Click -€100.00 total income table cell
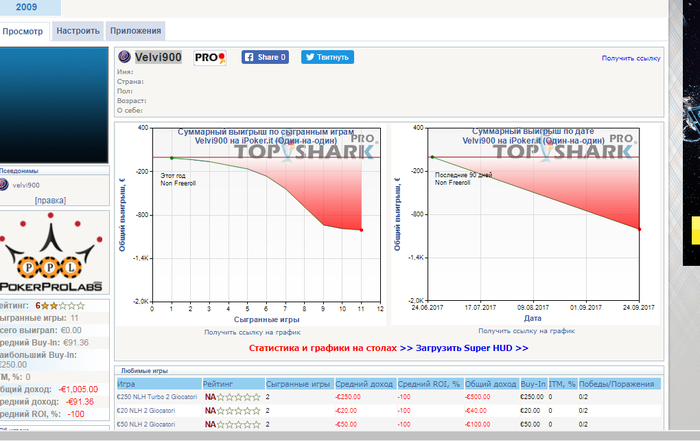700x441 pixels. point(477,424)
